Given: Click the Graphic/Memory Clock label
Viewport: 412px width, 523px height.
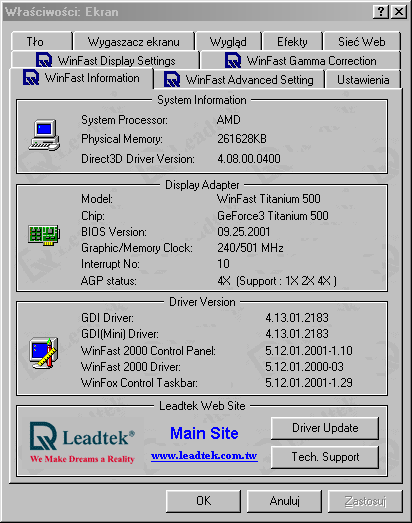Looking at the screenshot, I should coord(137,248).
